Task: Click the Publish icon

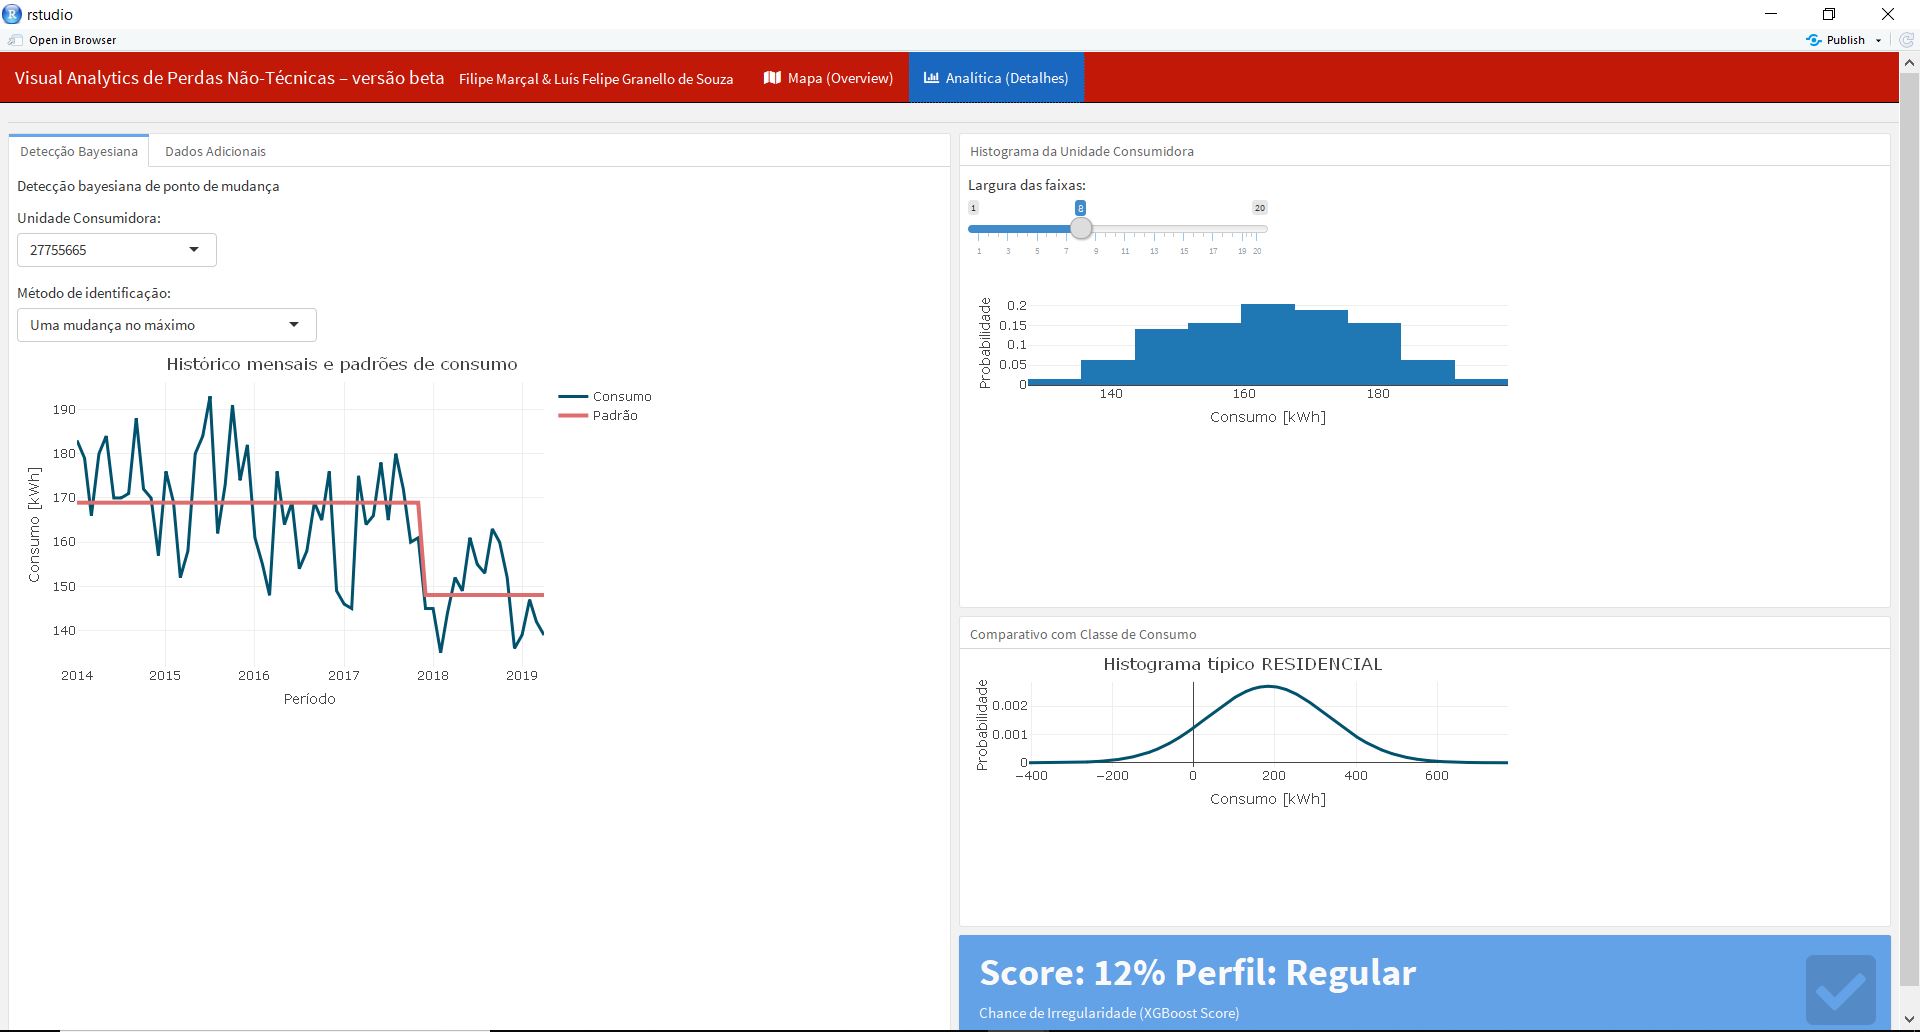Action: coord(1814,40)
